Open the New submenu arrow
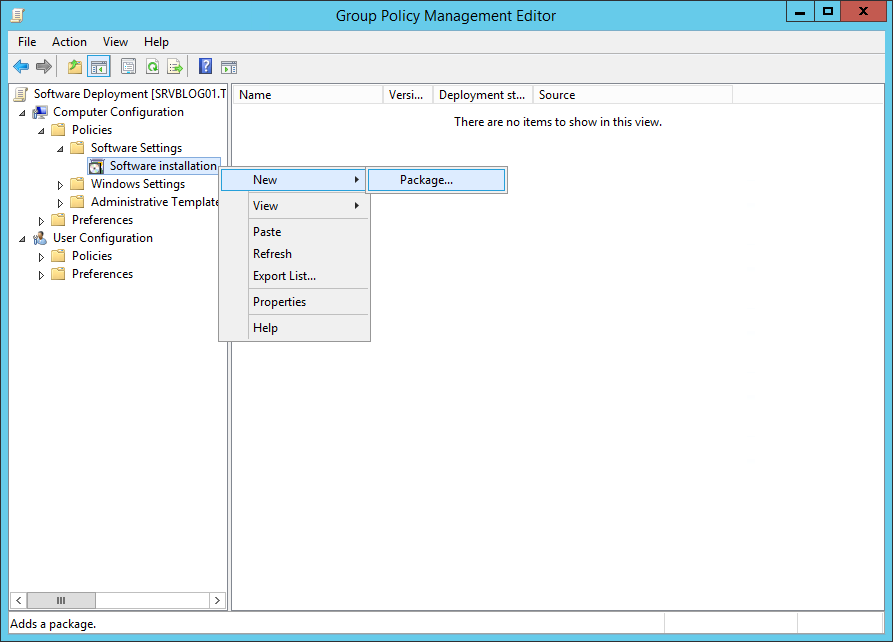893x642 pixels. (x=357, y=179)
